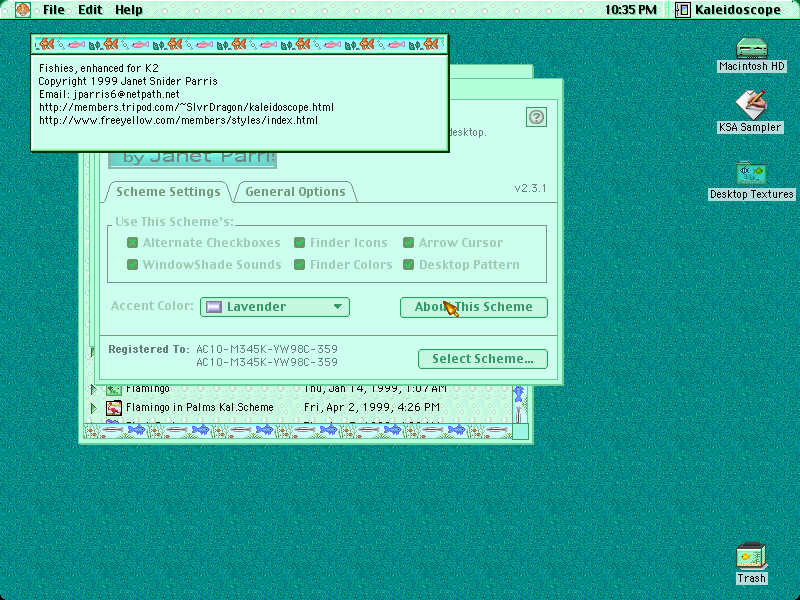The image size is (800, 600).
Task: Click the help question-mark button
Action: pos(536,117)
